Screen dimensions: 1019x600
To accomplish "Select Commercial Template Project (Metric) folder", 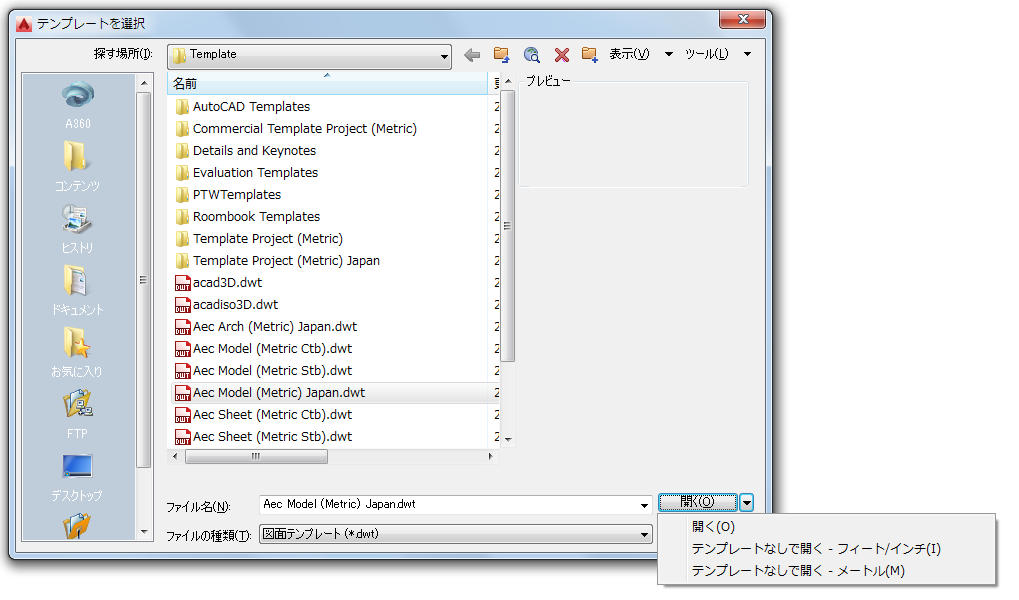I will [x=305, y=129].
